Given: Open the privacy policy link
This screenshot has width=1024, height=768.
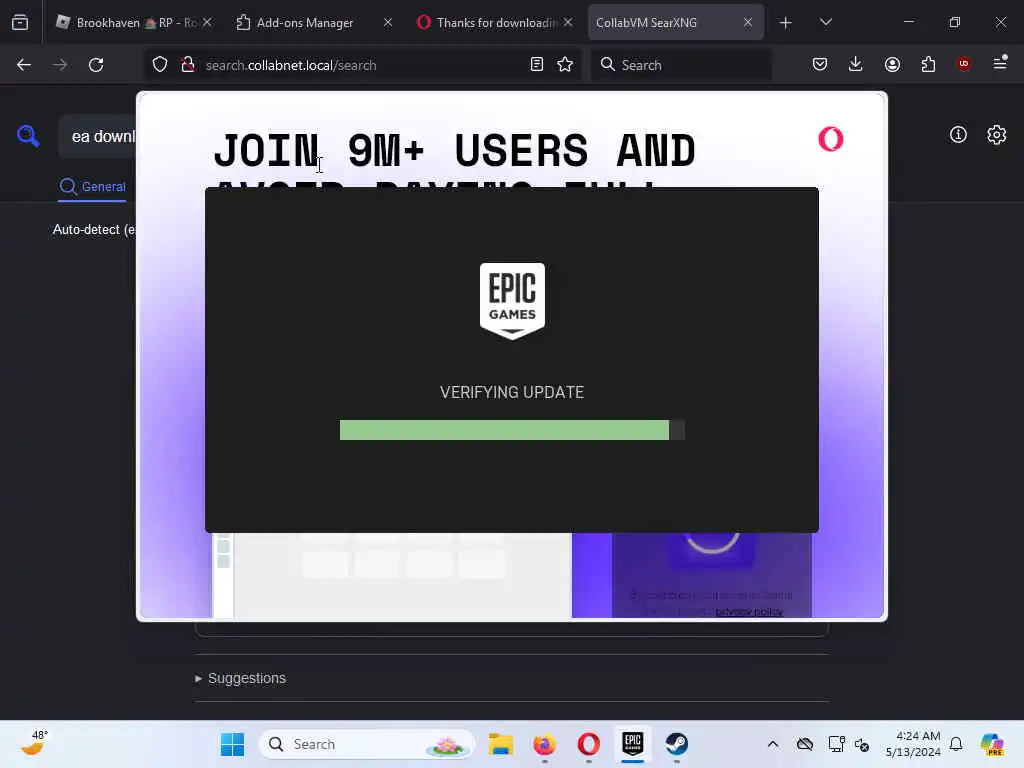Looking at the screenshot, I should pyautogui.click(x=749, y=612).
